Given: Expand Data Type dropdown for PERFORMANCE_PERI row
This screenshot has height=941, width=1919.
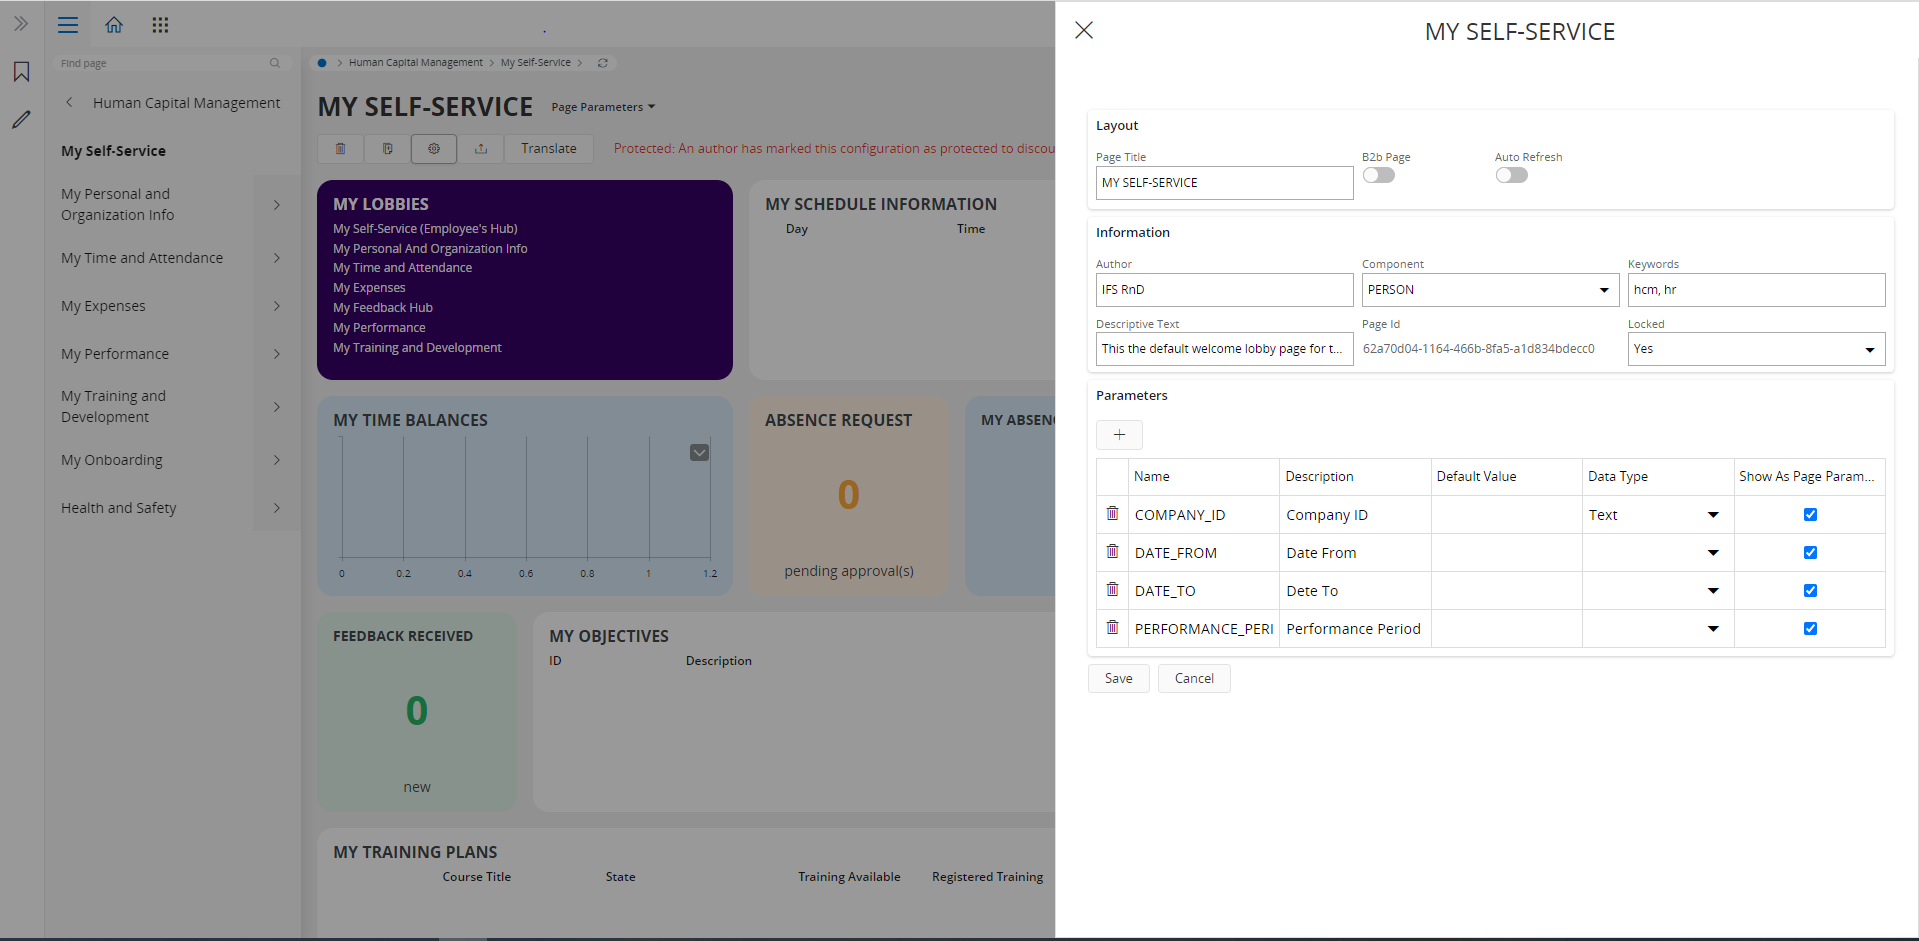Looking at the screenshot, I should point(1712,629).
